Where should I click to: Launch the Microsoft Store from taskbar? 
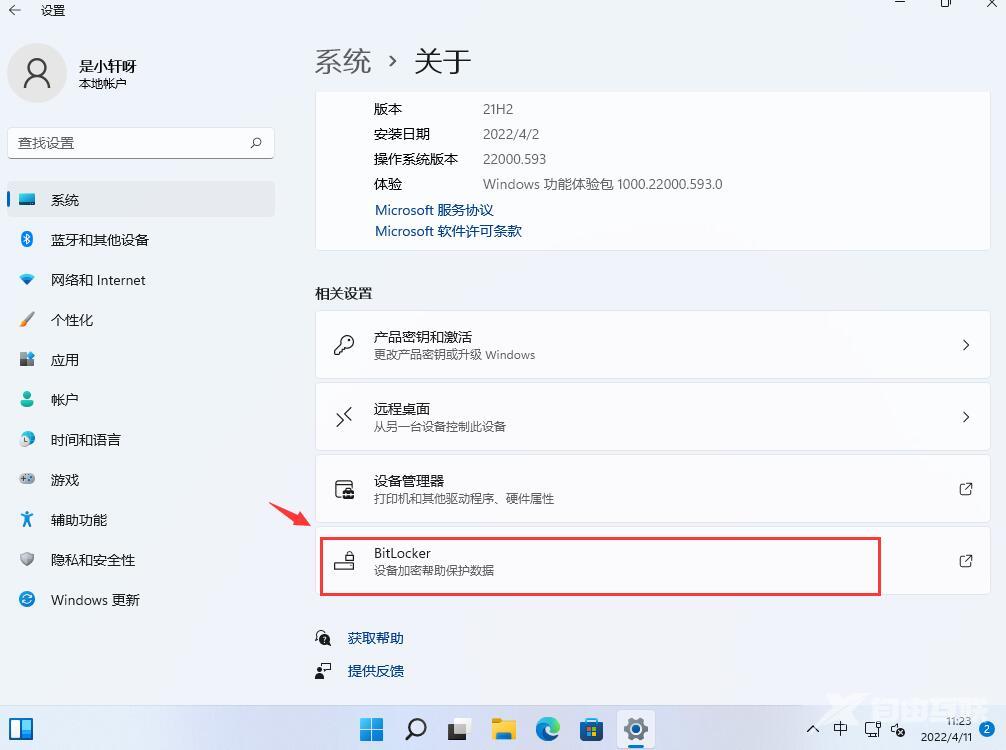click(592, 728)
